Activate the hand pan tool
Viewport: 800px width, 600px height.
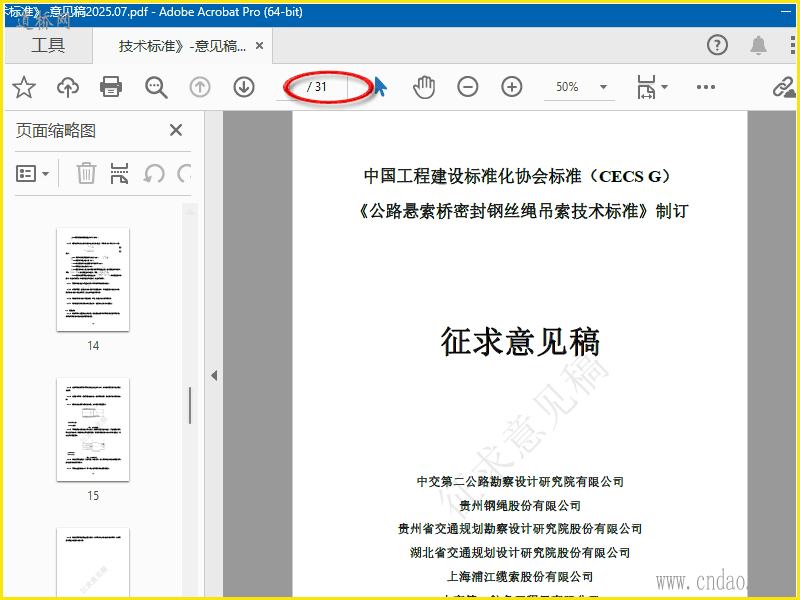tap(423, 87)
